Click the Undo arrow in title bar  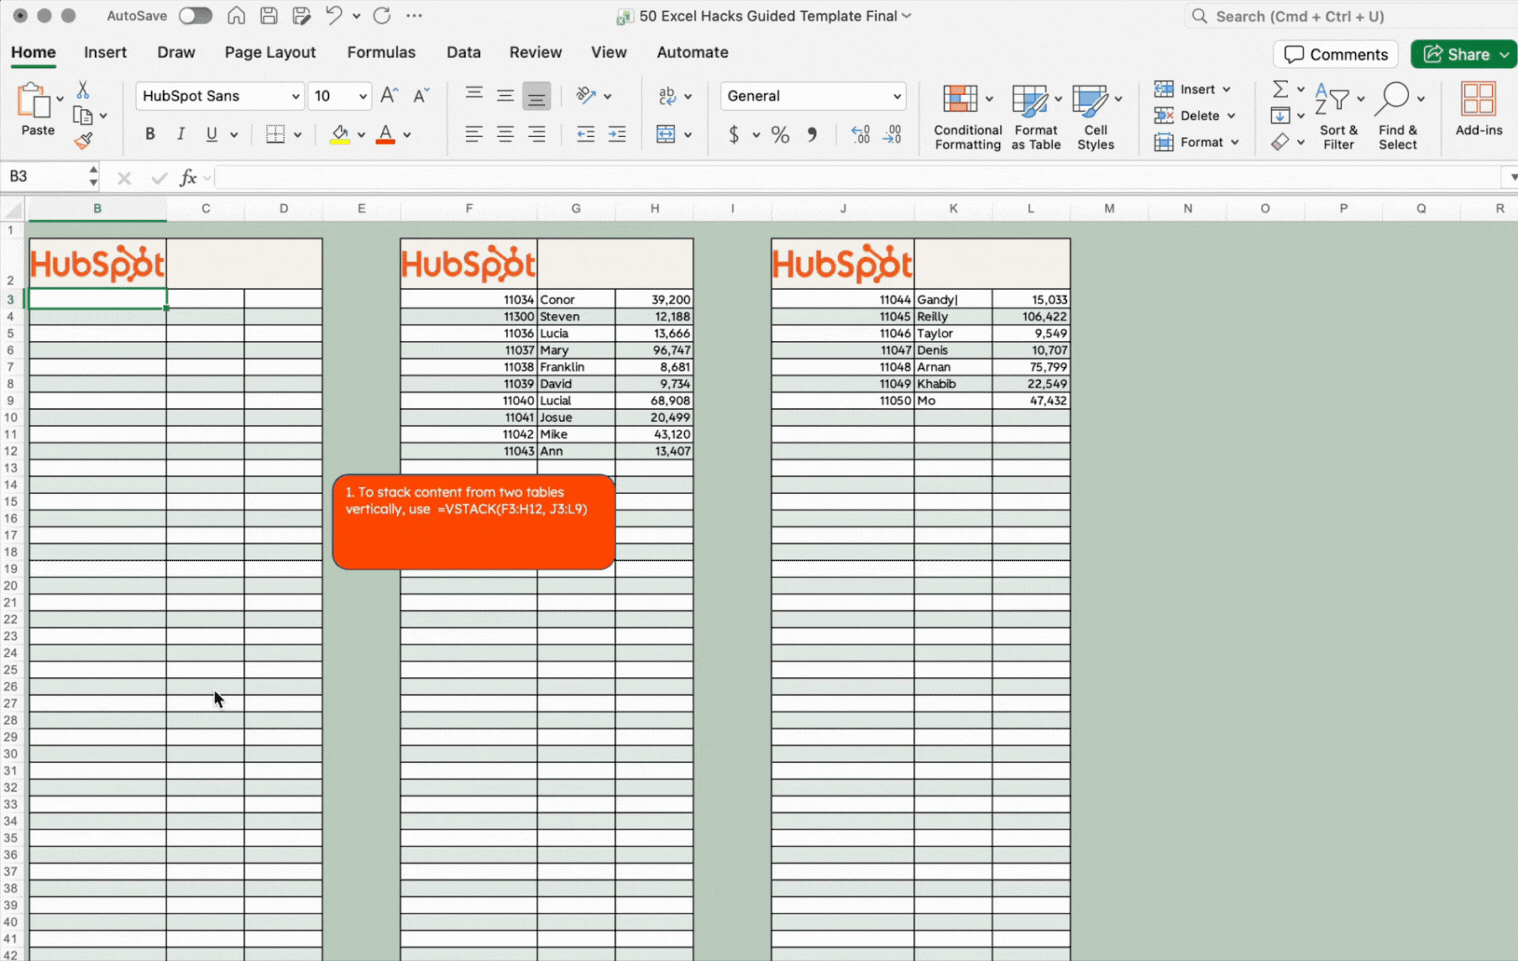(x=333, y=16)
